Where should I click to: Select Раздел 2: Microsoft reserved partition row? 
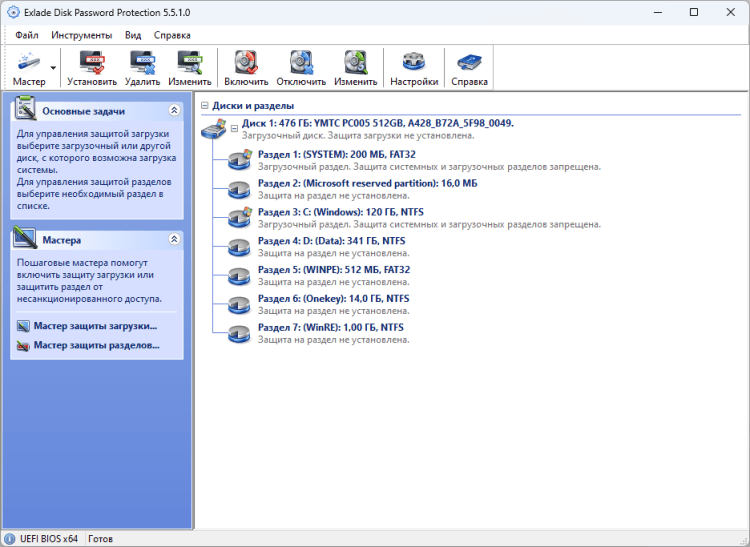point(367,189)
